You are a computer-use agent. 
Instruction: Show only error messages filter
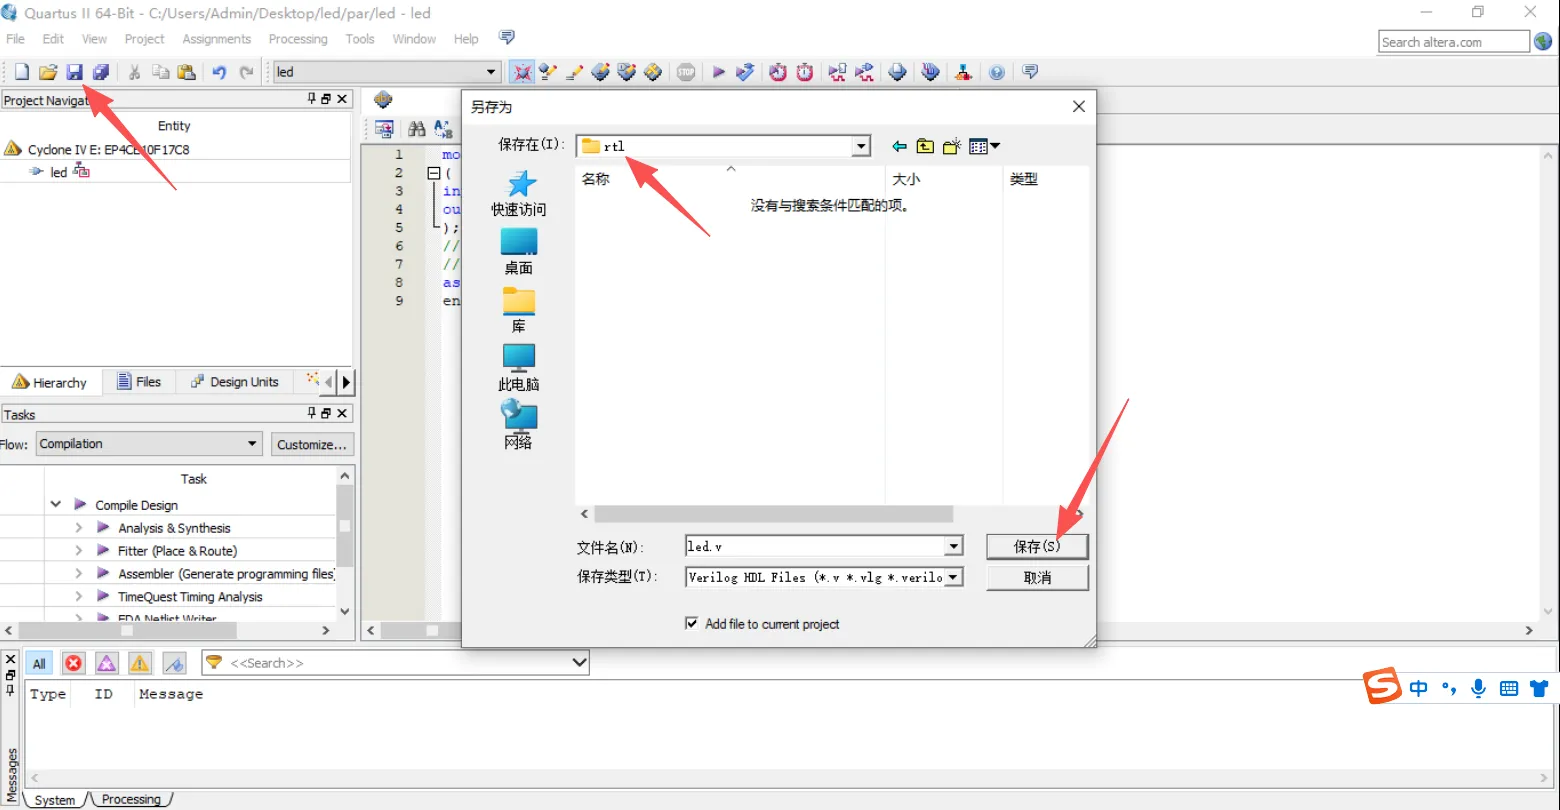(74, 663)
